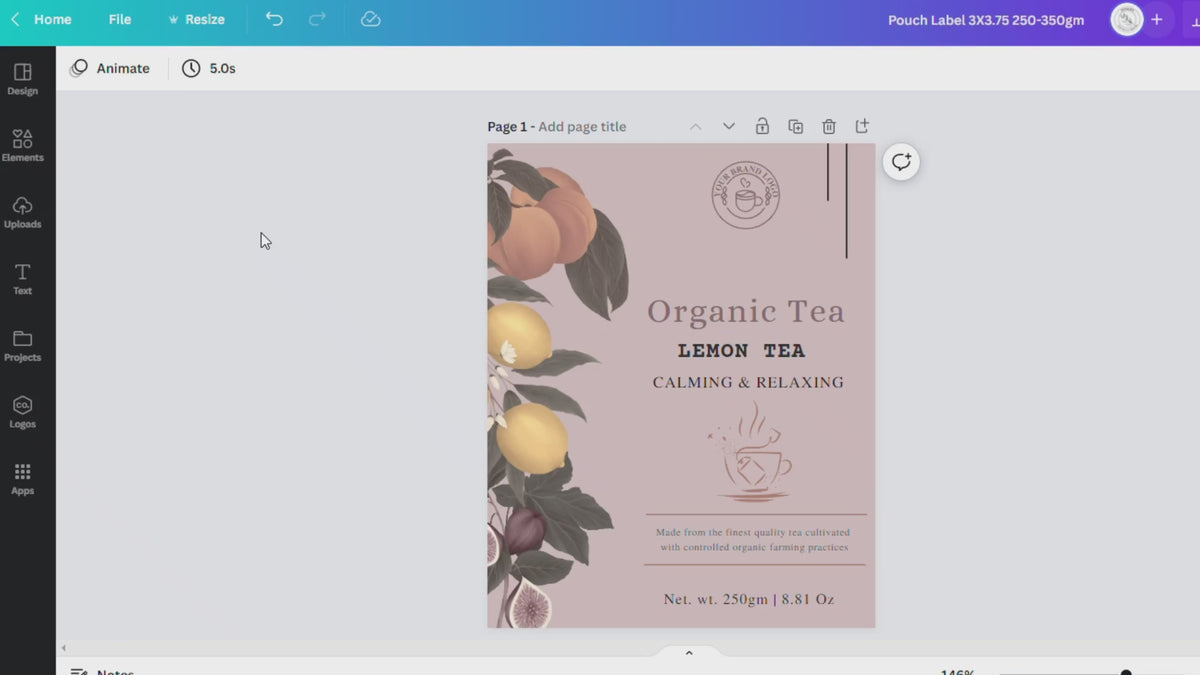
Task: Lock Page 1 with the padlock icon
Action: (x=762, y=126)
